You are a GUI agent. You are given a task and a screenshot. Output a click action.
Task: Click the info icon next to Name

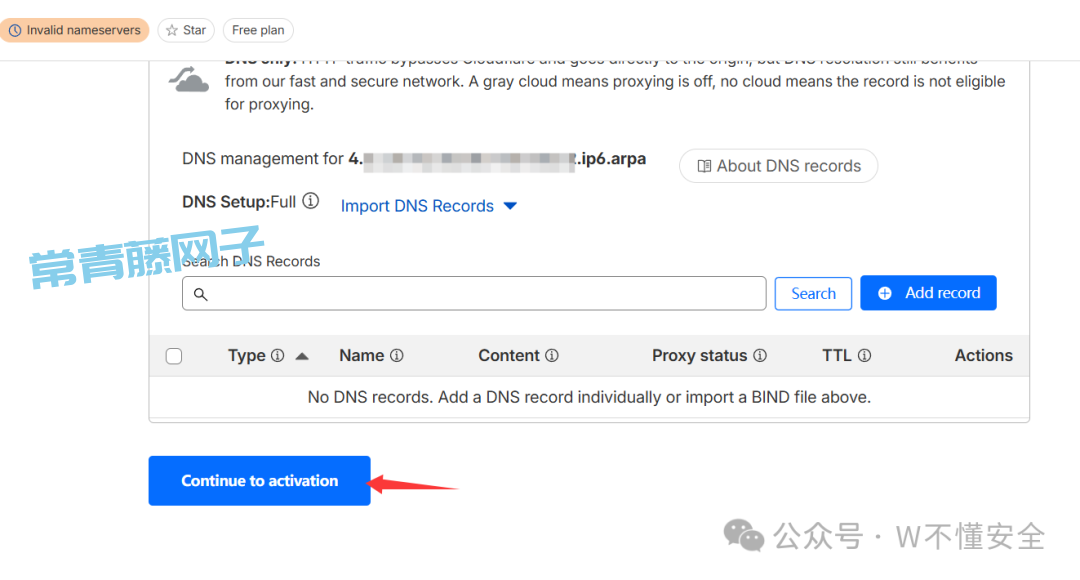397,356
